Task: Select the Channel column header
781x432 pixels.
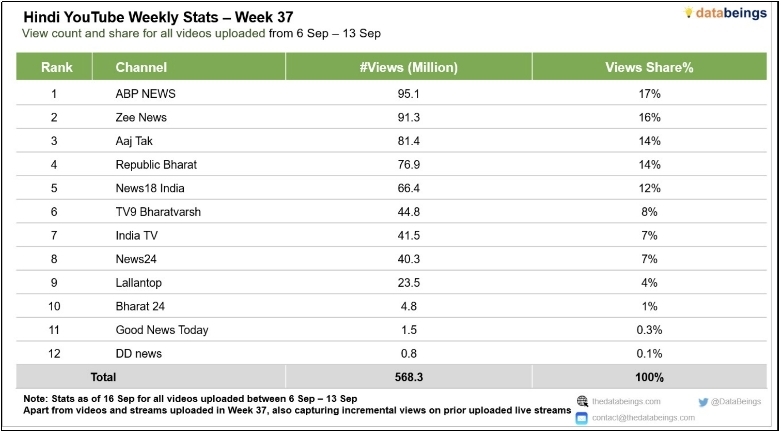Action: pos(141,68)
